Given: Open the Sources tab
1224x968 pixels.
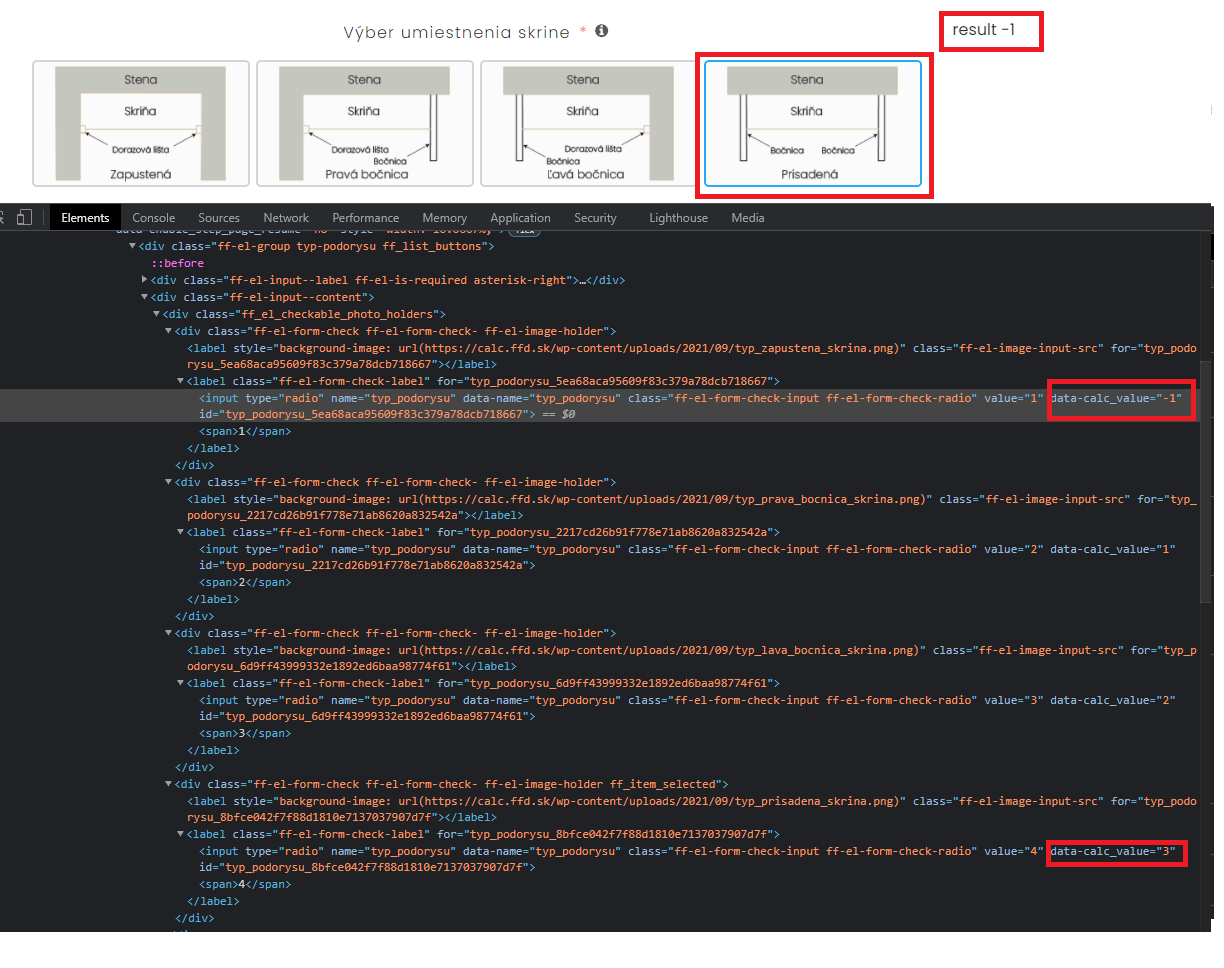Looking at the screenshot, I should click(219, 218).
